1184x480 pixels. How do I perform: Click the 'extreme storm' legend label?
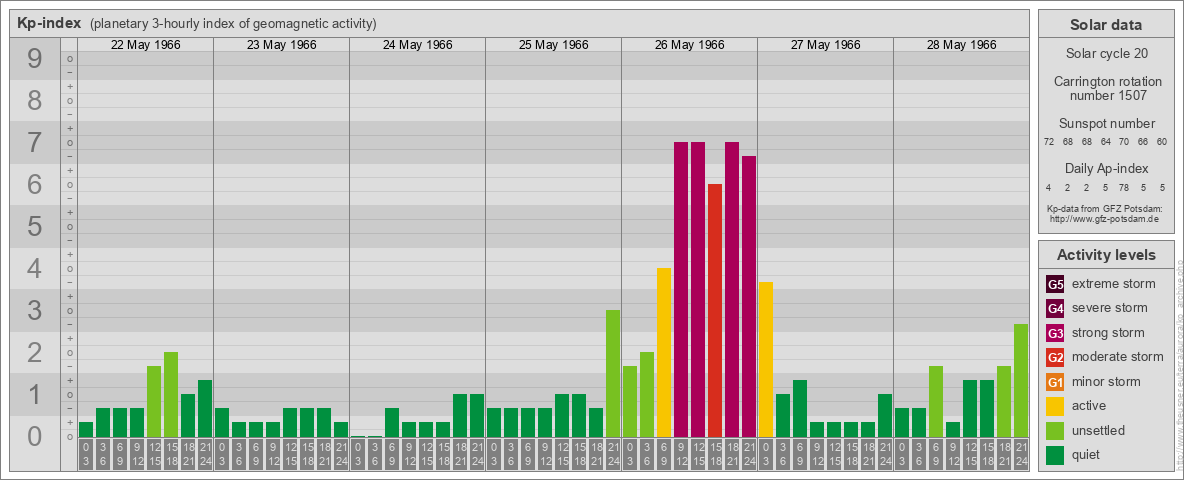pos(1114,285)
